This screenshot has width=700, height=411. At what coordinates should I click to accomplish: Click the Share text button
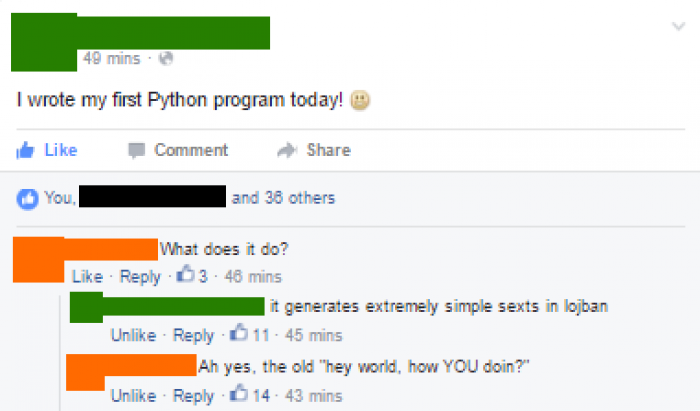tap(328, 150)
